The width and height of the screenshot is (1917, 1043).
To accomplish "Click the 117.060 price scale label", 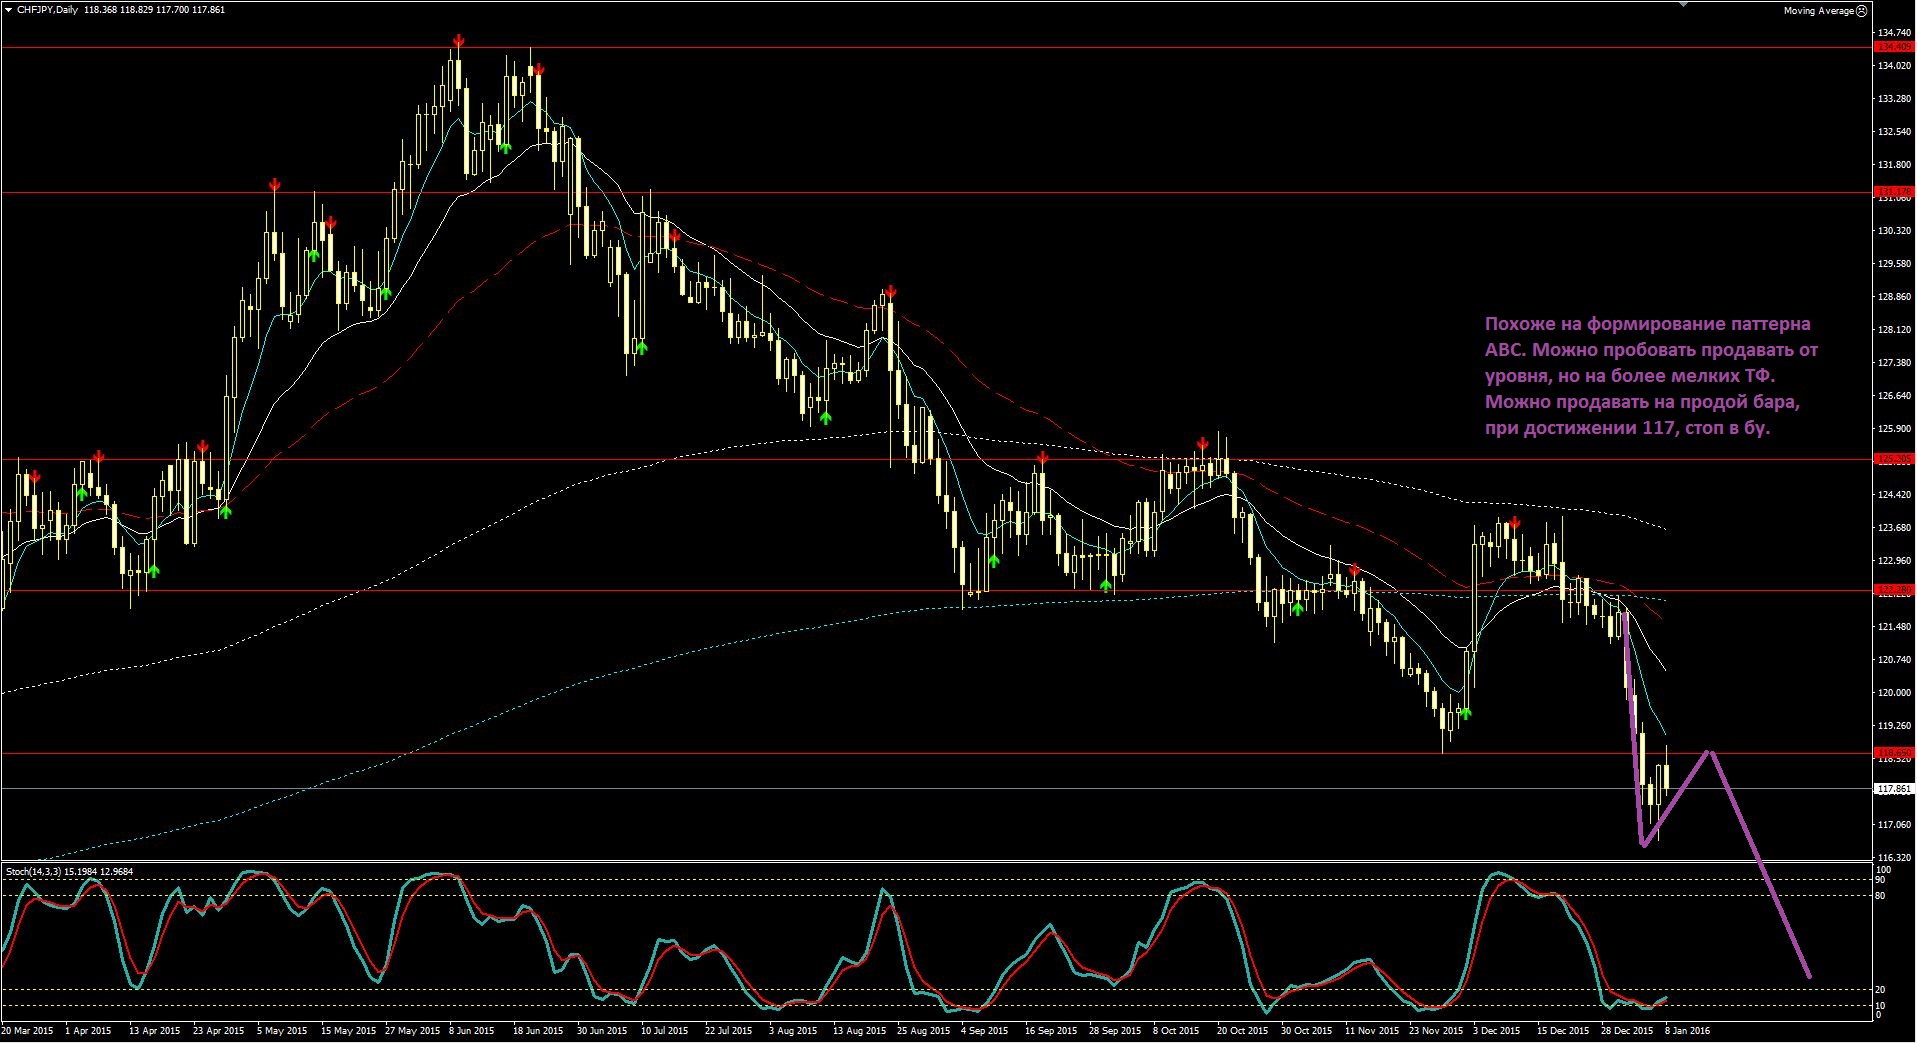I will pos(1894,825).
